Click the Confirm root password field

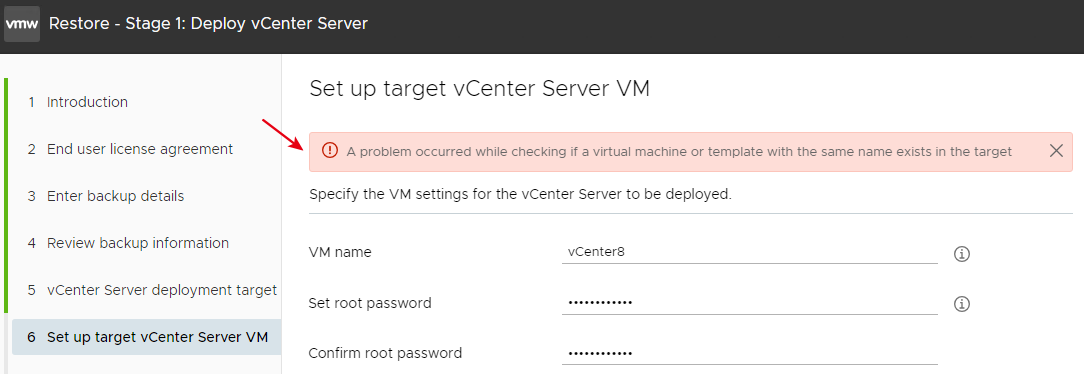pyautogui.click(x=749, y=353)
